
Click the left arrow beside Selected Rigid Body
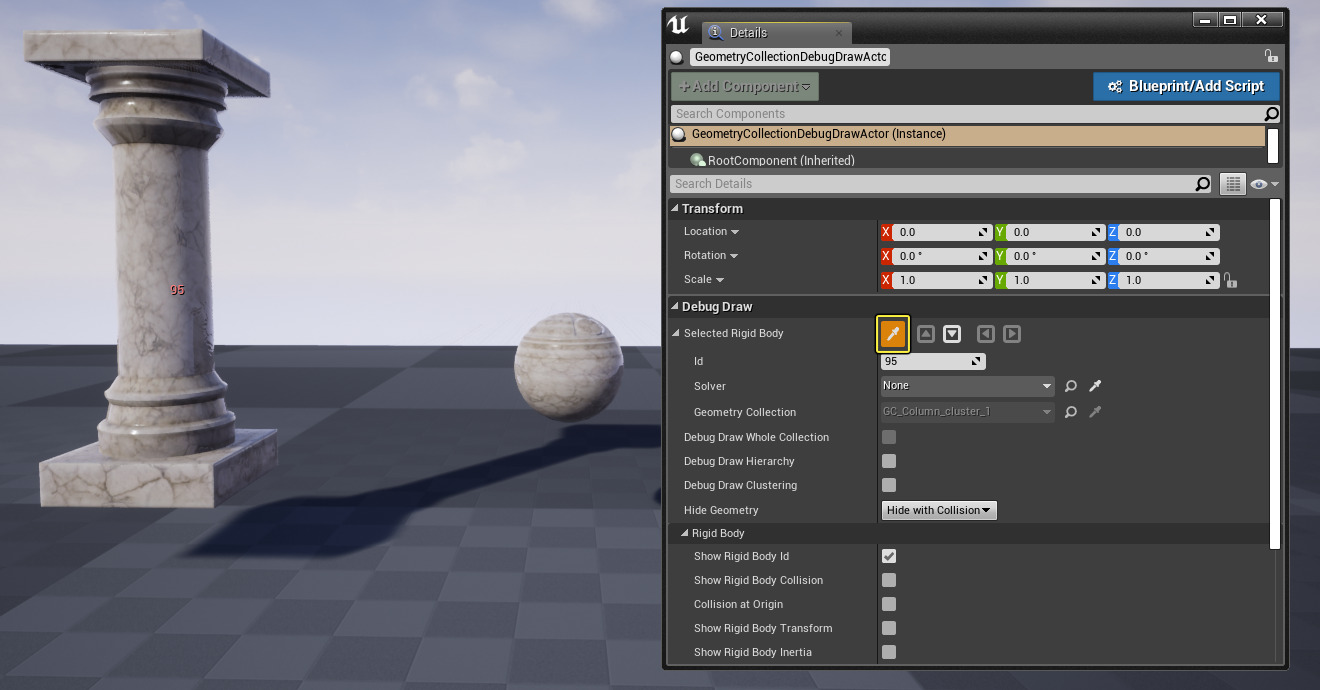(986, 334)
